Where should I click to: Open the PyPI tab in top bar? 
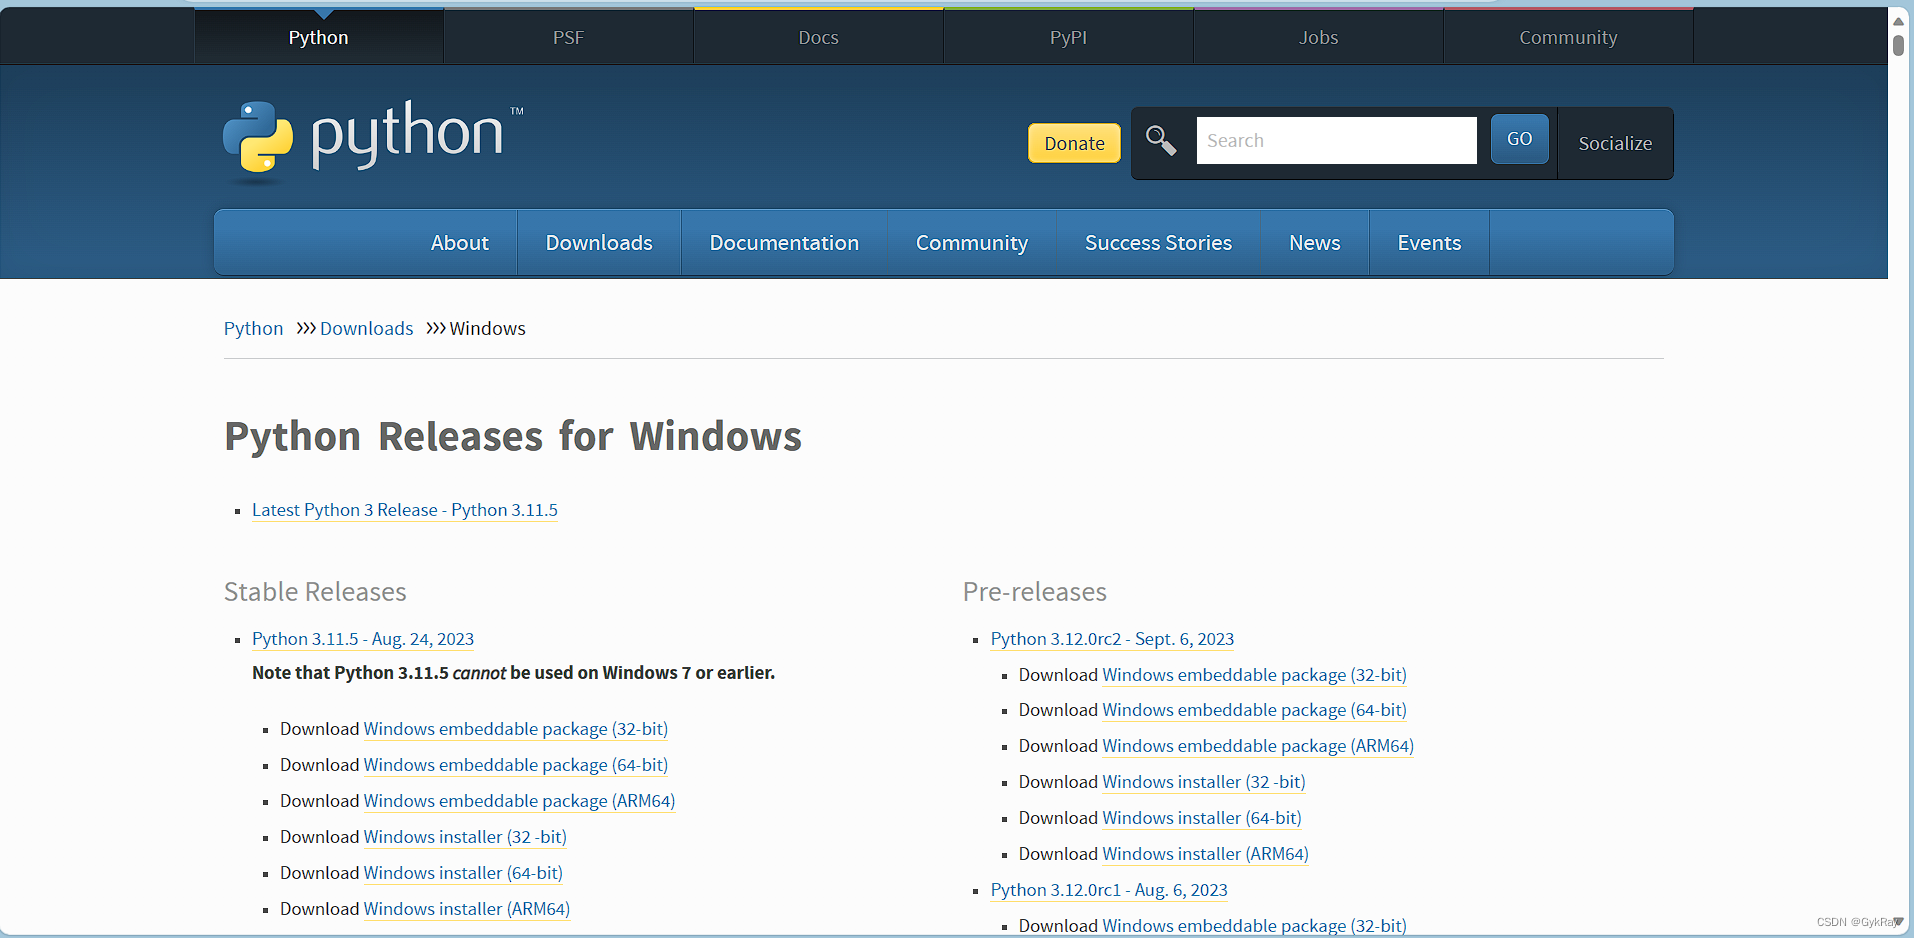click(1068, 37)
